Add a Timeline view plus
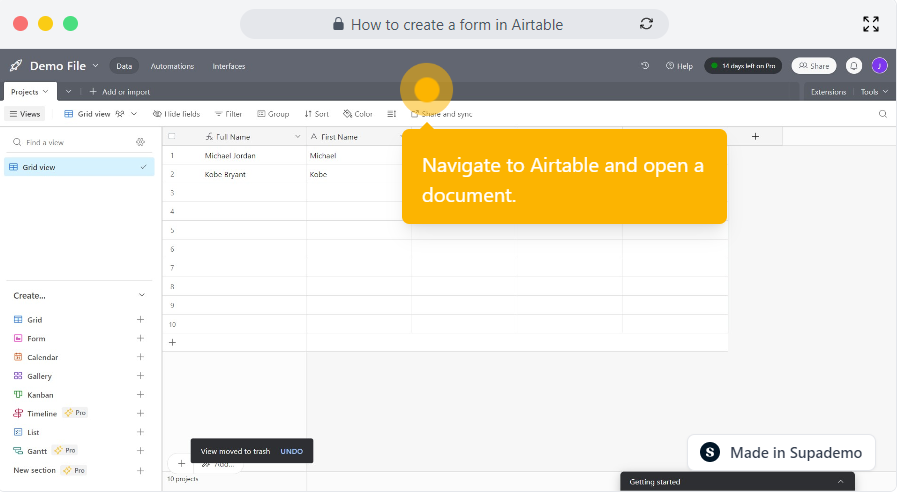 (x=140, y=413)
